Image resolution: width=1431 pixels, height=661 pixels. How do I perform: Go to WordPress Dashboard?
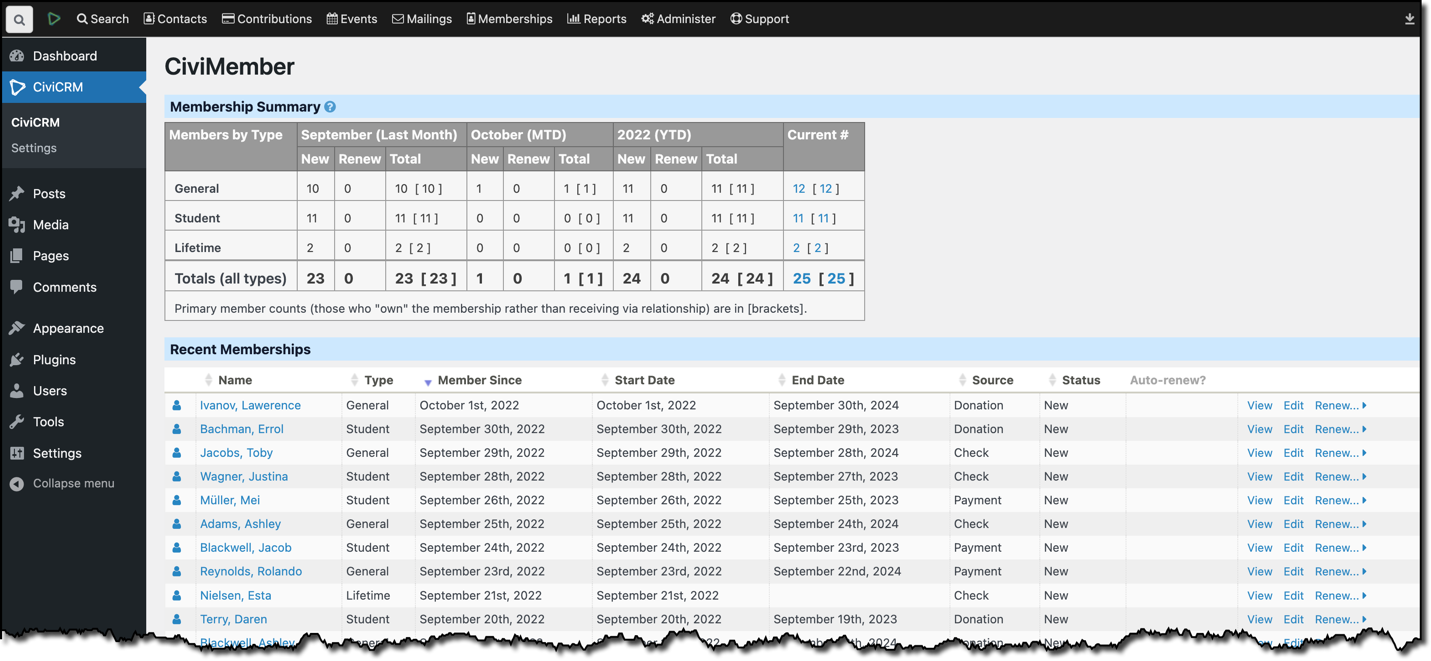(73, 56)
